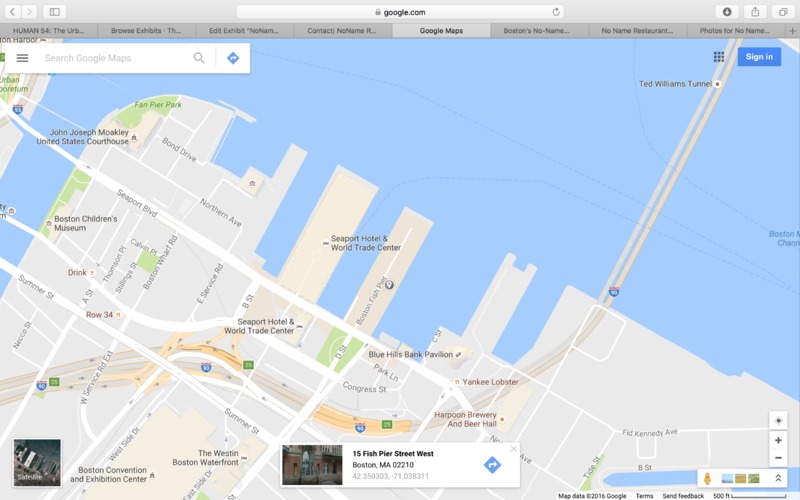Close the 15 Fish Pier info card
This screenshot has width=800, height=500.
tap(513, 449)
